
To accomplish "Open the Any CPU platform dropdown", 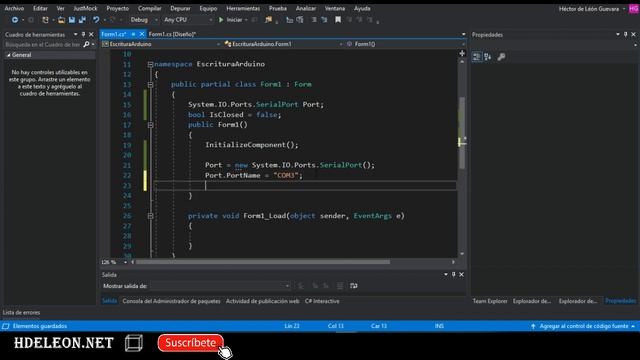I will pyautogui.click(x=188, y=20).
